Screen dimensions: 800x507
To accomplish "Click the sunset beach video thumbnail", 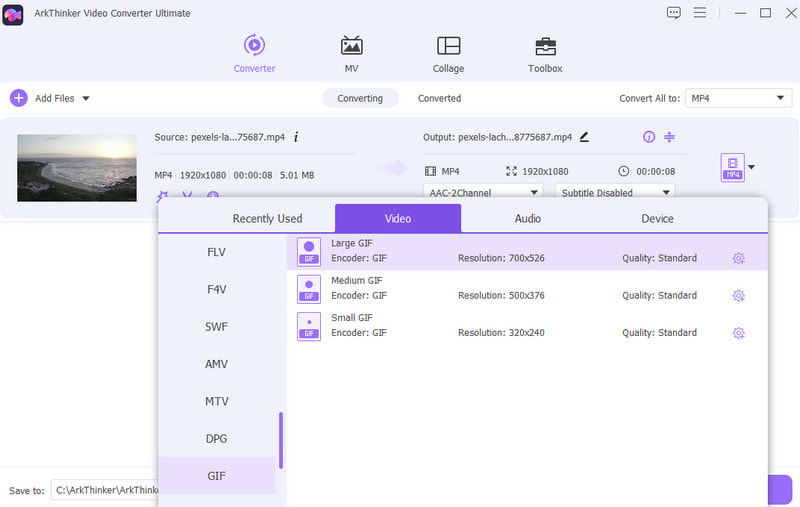I will pyautogui.click(x=77, y=168).
